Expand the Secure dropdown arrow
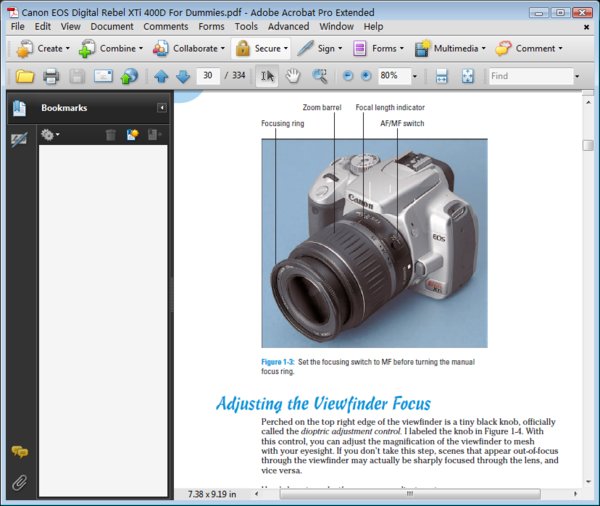The width and height of the screenshot is (600, 506). [286, 49]
